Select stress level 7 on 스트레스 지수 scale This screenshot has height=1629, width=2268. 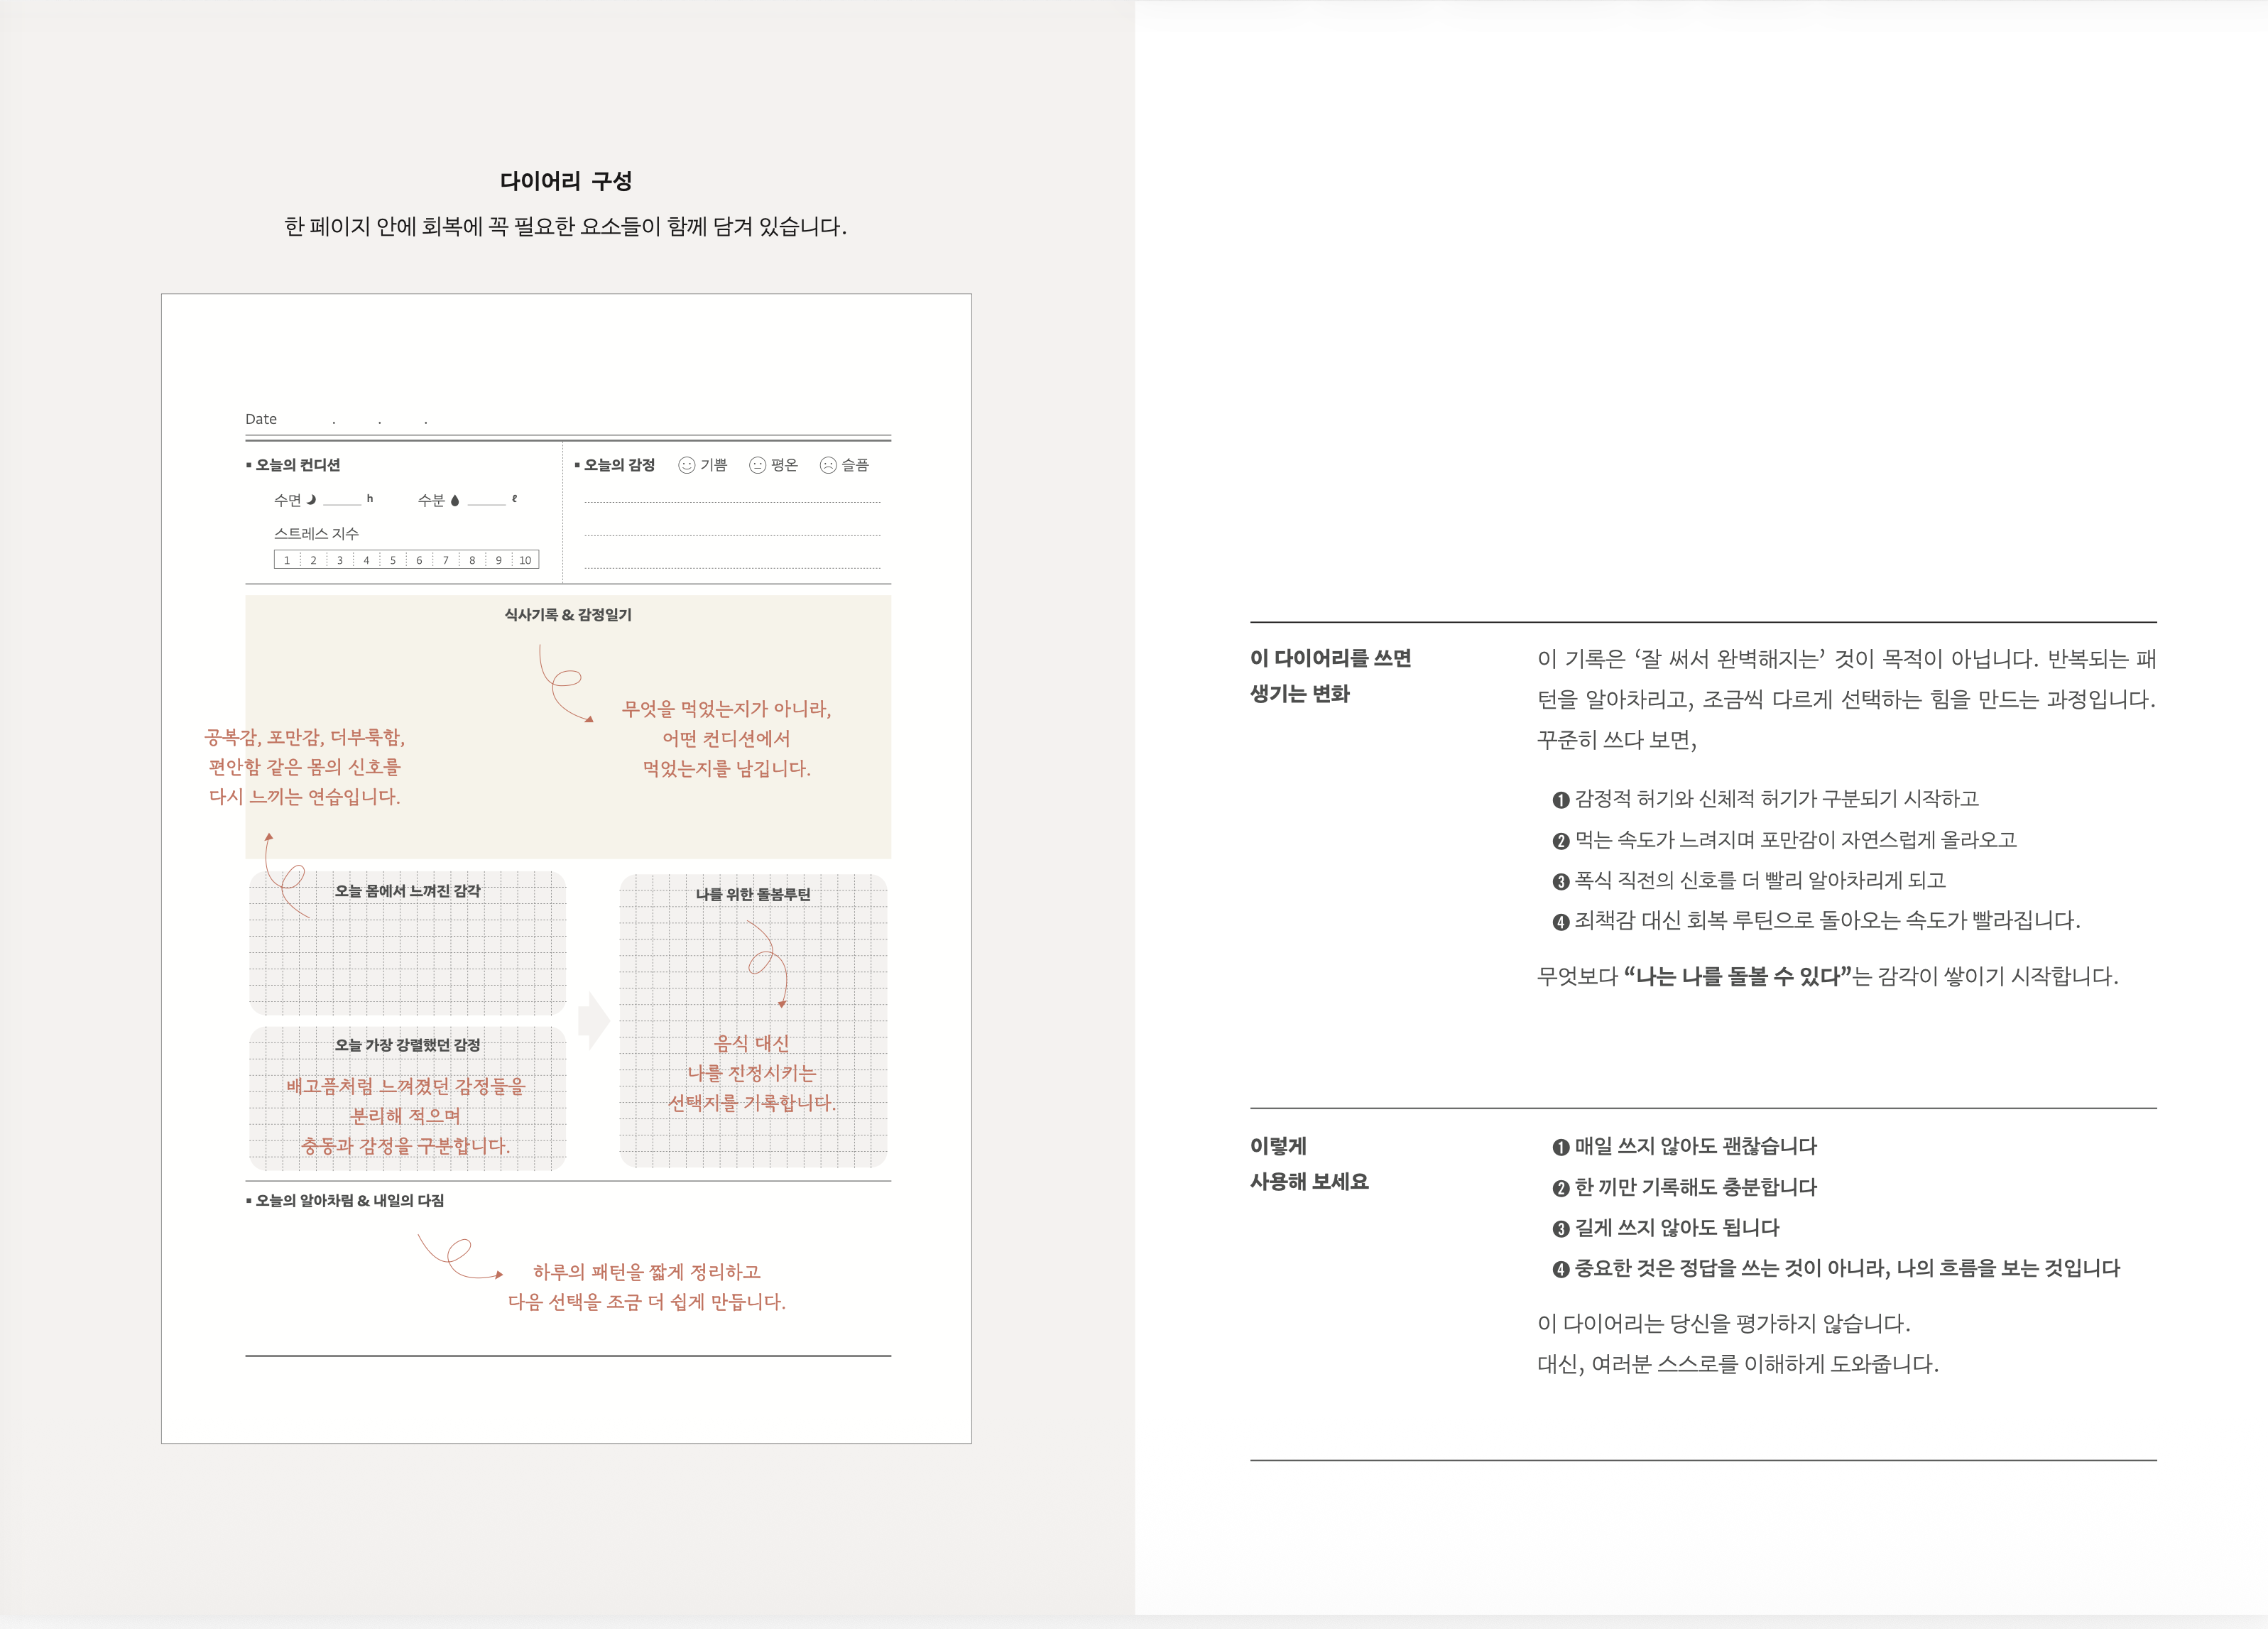pos(446,560)
